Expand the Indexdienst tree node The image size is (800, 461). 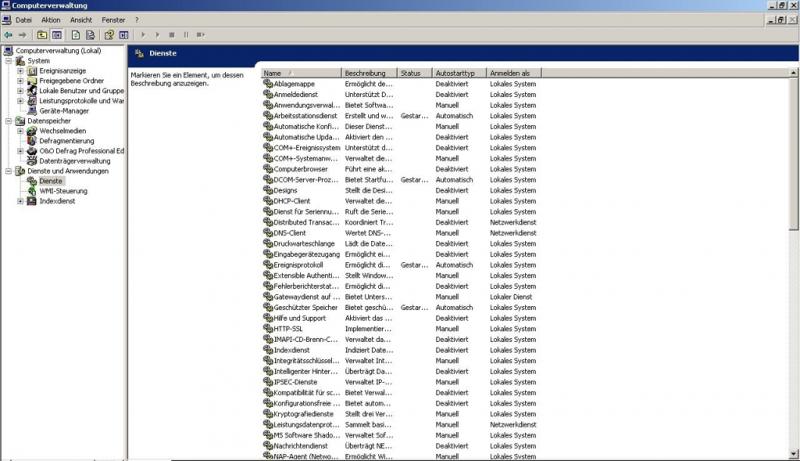(20, 201)
